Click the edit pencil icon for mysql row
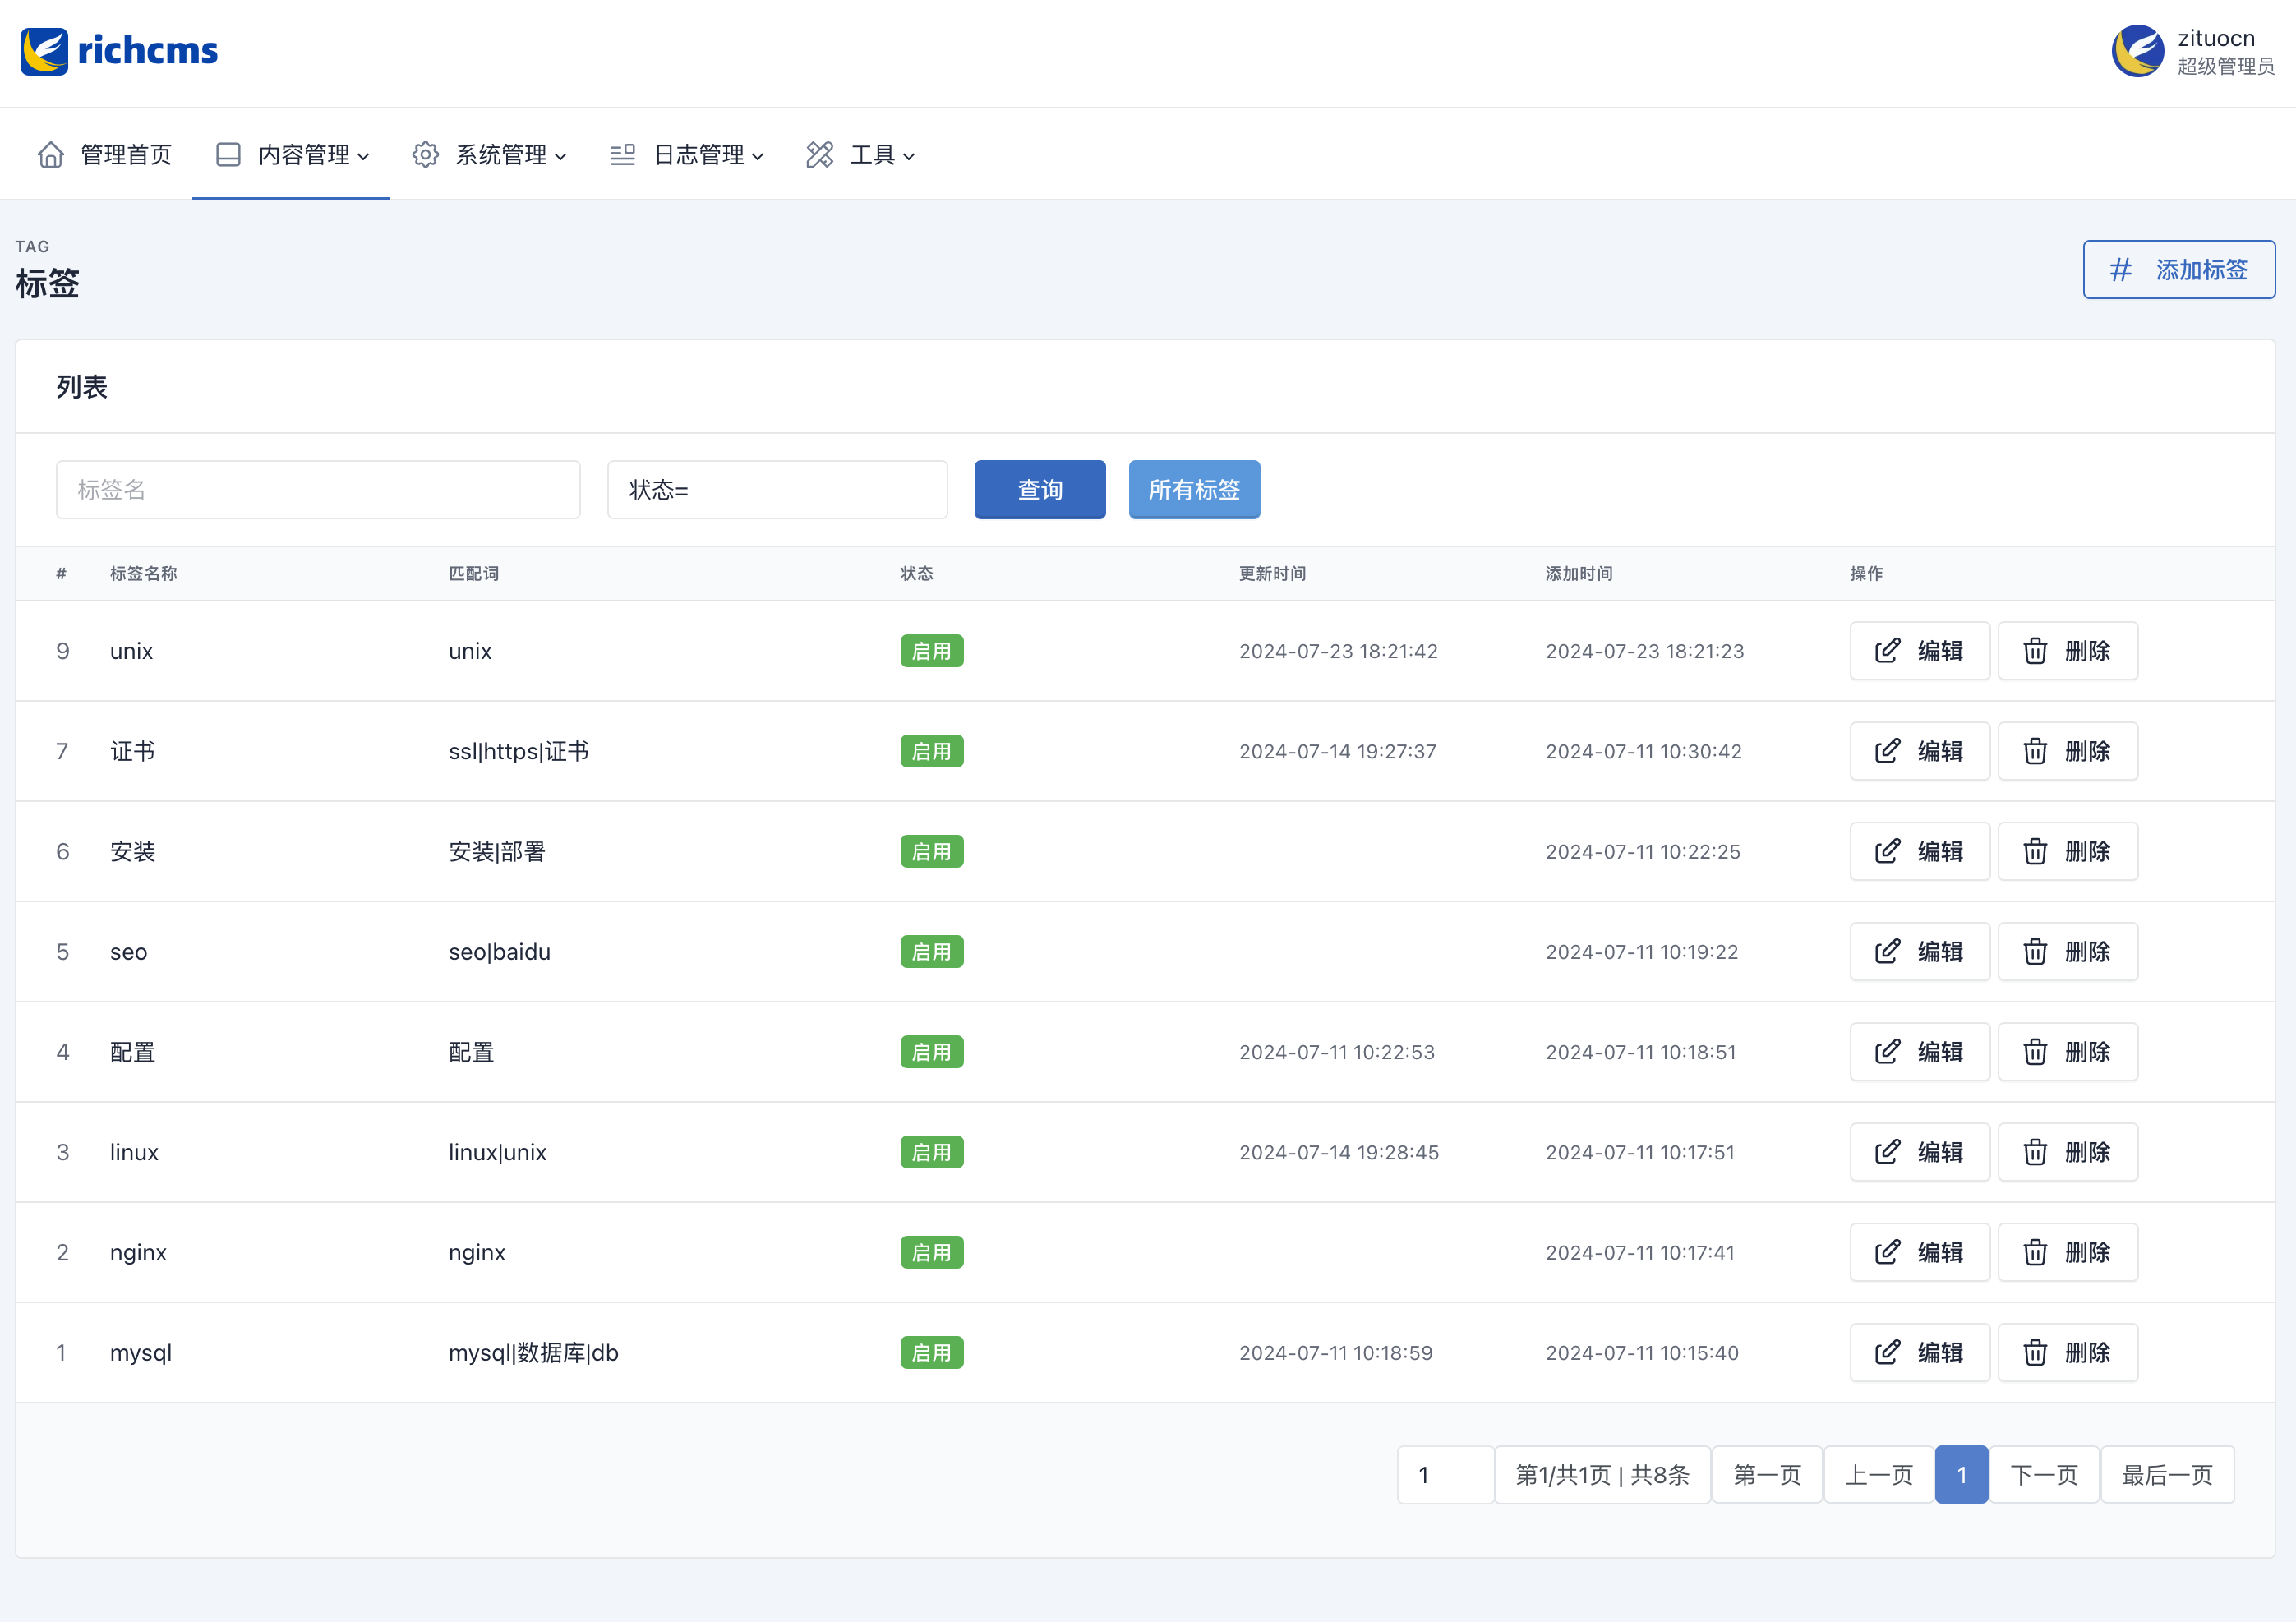Image resolution: width=2296 pixels, height=1622 pixels. (1887, 1352)
